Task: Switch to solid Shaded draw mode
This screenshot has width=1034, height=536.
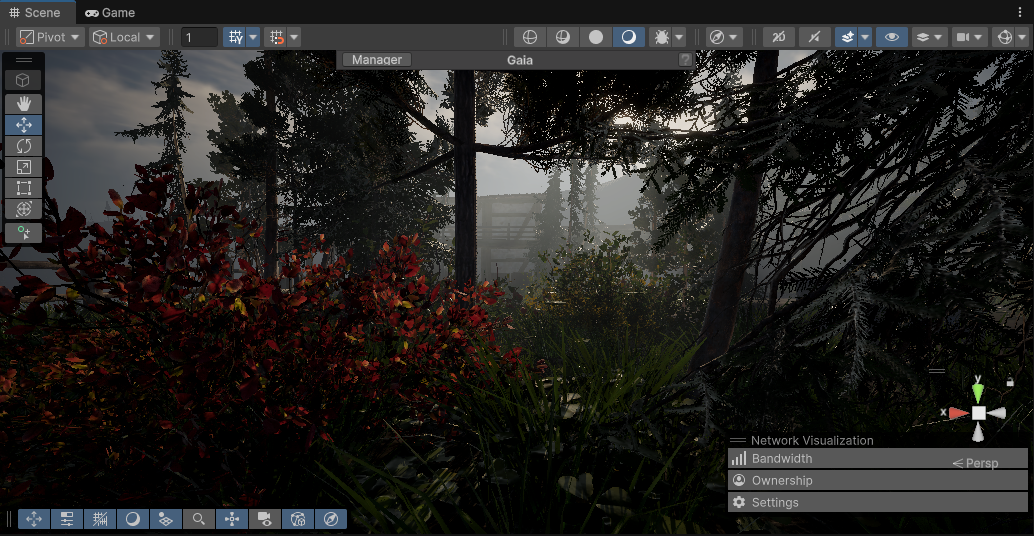Action: point(595,37)
